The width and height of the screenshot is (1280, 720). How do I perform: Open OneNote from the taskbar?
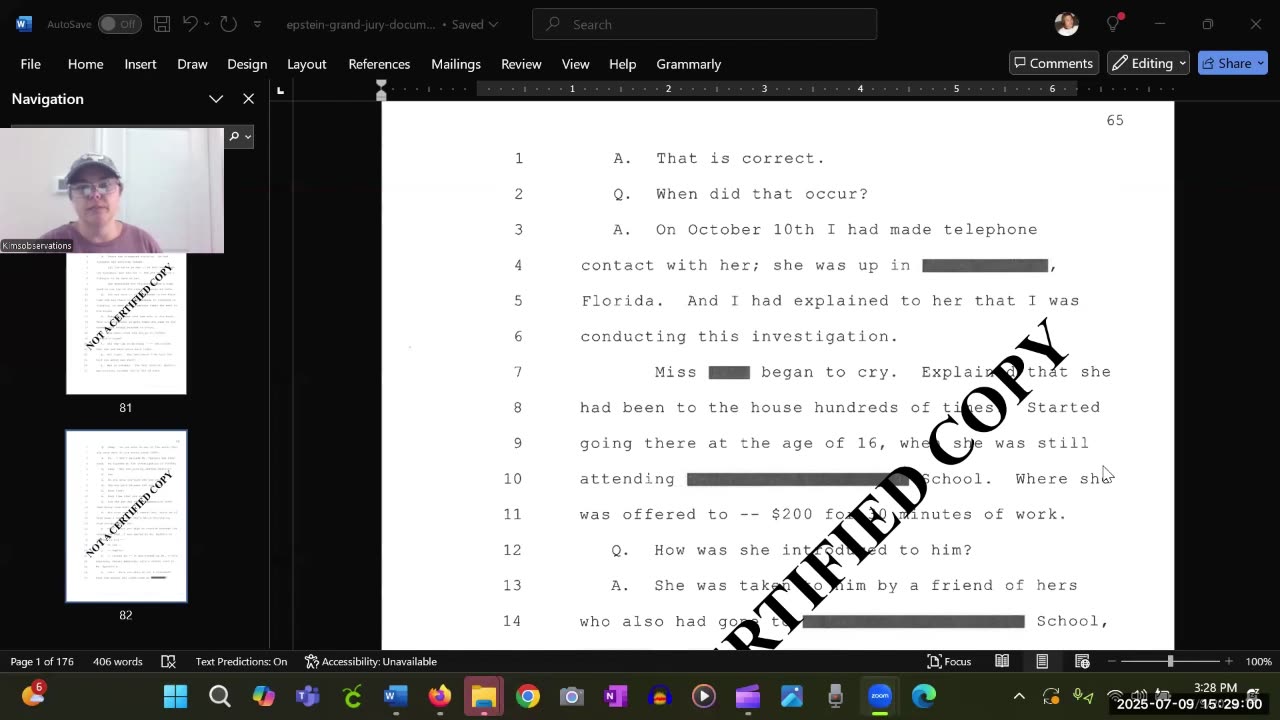[x=615, y=696]
